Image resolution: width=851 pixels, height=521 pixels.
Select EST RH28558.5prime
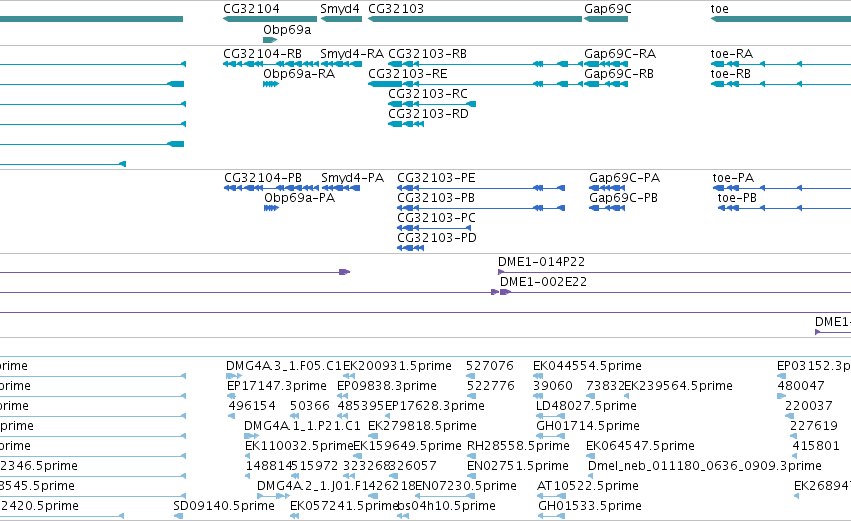pos(518,447)
